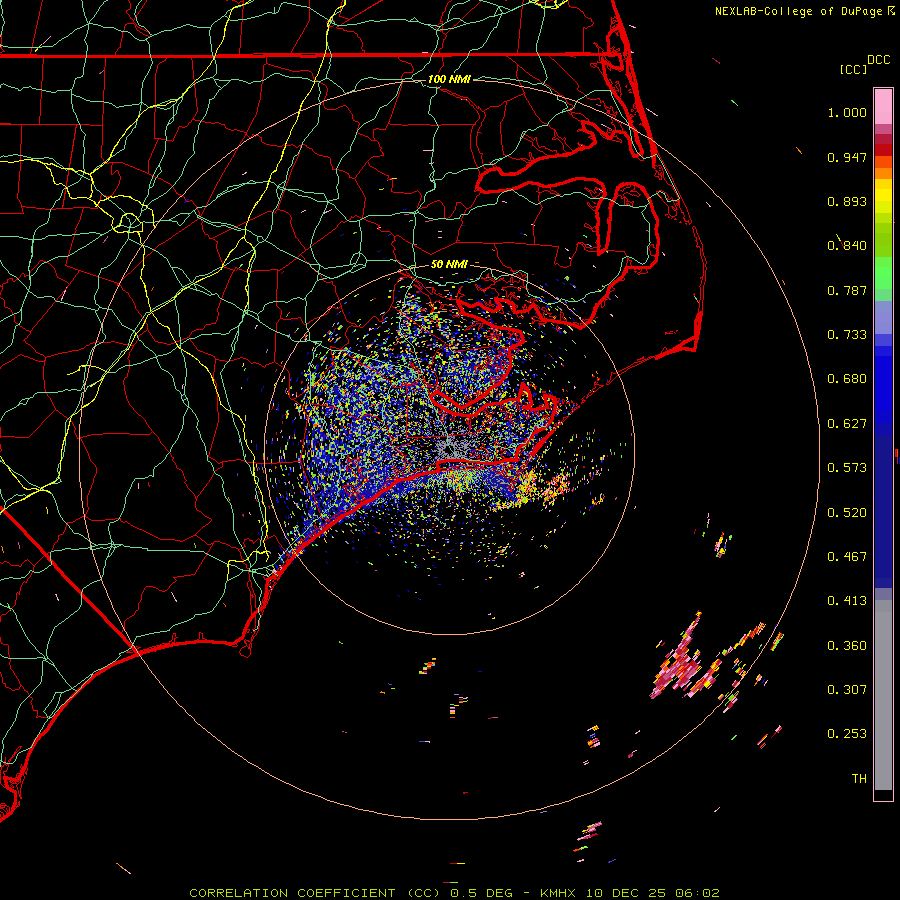This screenshot has width=900, height=900.
Task: Select the 0.253 scale value
Action: [847, 734]
